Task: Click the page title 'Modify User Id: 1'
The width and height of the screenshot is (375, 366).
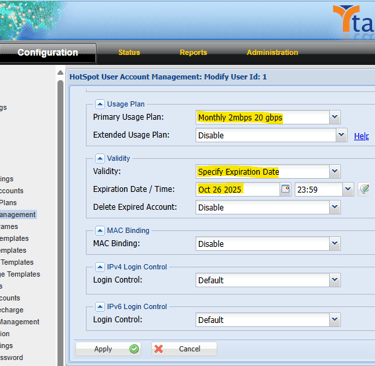Action: coord(235,77)
